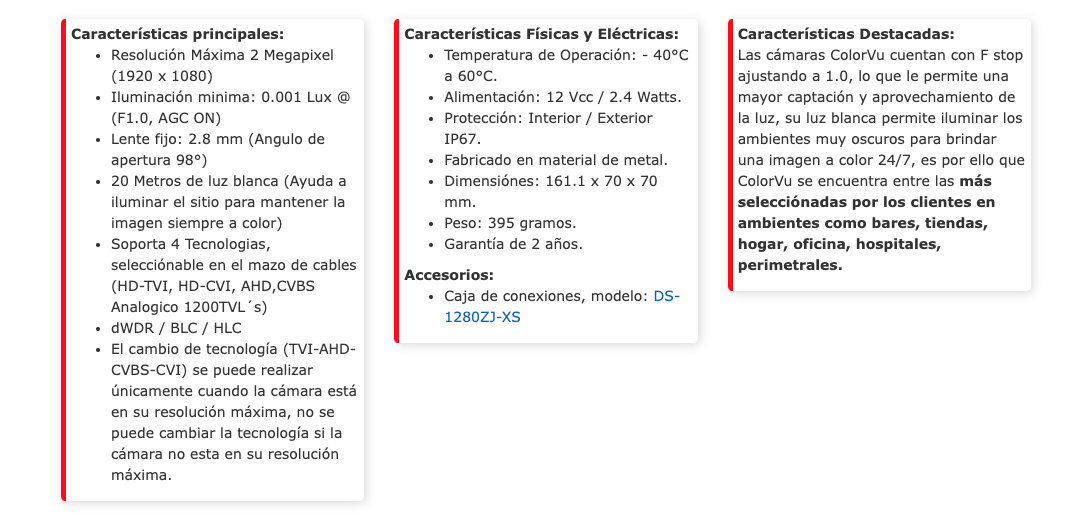Image resolution: width=1090 pixels, height=515 pixels.
Task: Click the "Resolución Máxima 2 Megapixel" list item
Action: (x=222, y=55)
